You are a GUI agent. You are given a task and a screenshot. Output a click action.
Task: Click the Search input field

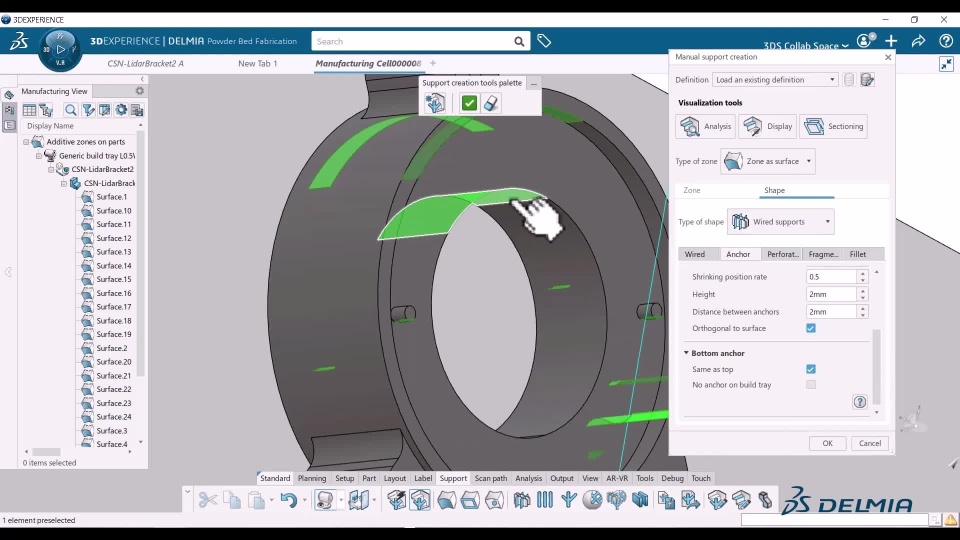point(411,42)
